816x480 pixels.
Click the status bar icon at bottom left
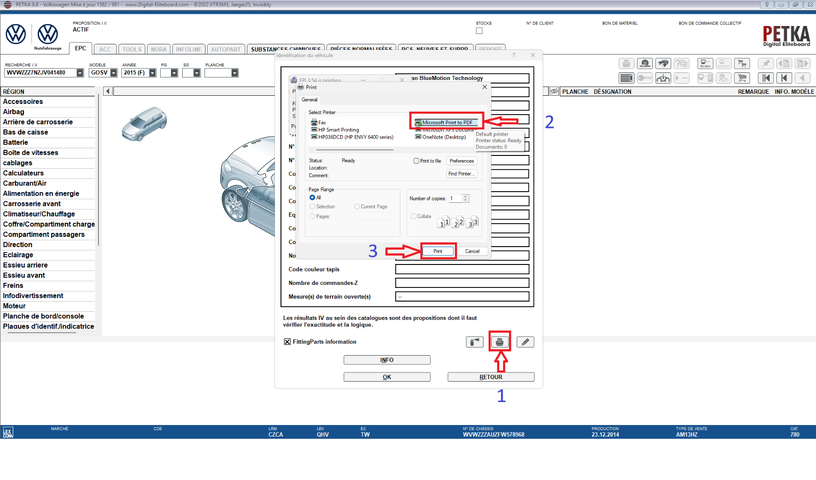click(x=8, y=432)
